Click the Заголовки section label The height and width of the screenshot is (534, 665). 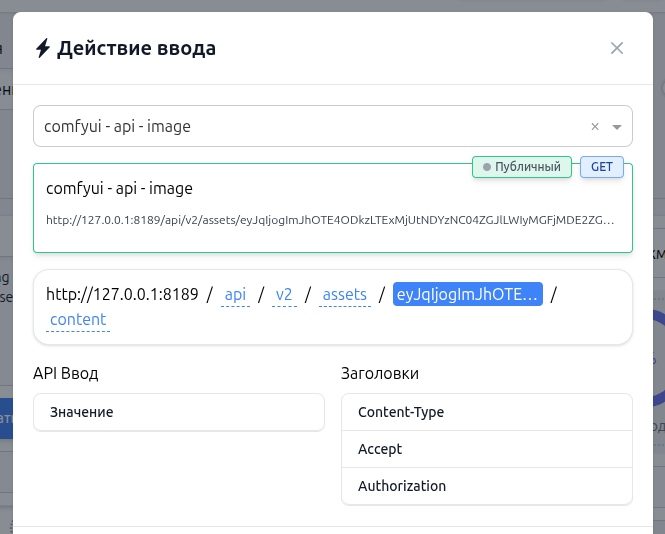tap(380, 373)
